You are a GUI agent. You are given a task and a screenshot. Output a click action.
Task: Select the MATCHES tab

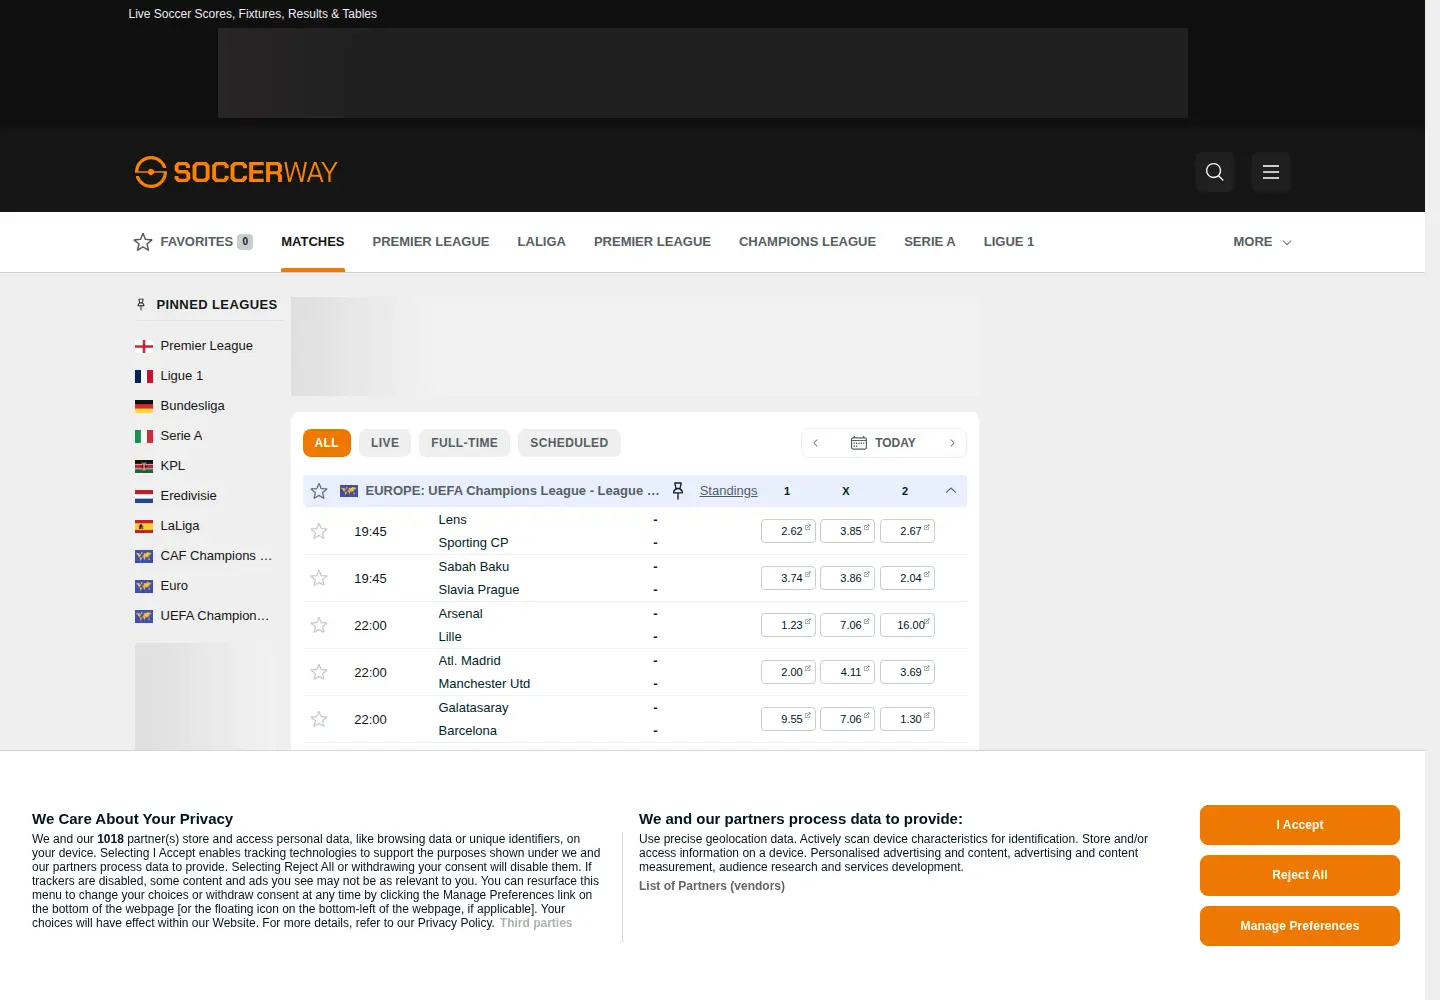click(313, 242)
